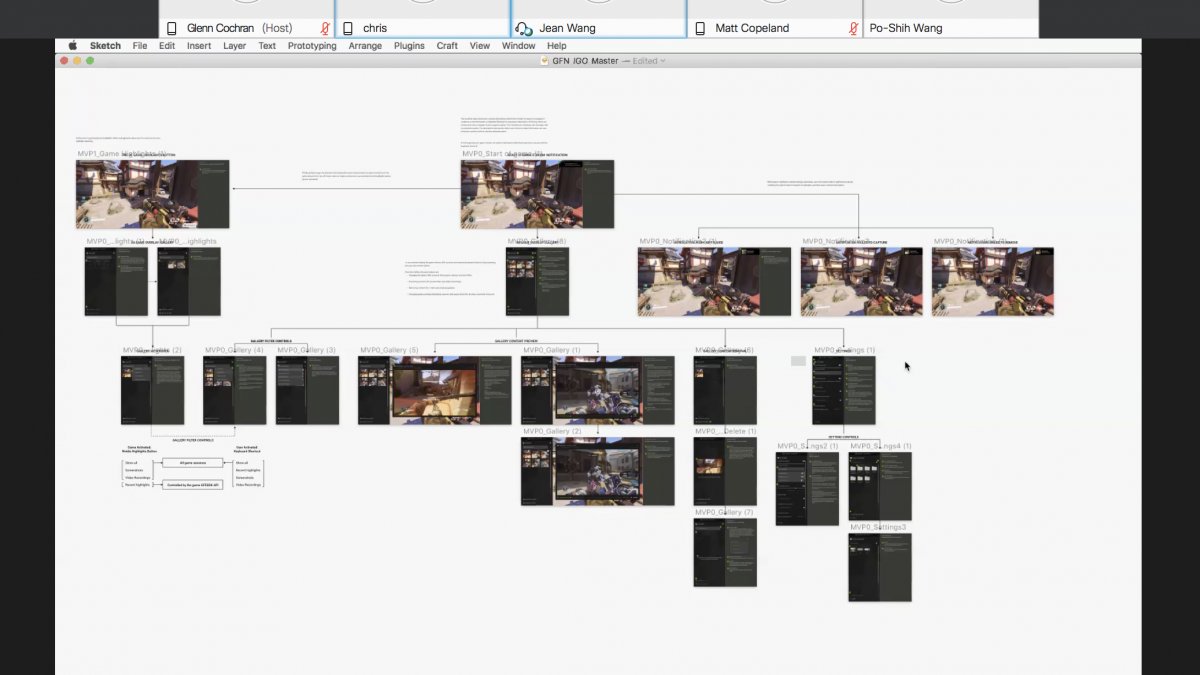
Task: Open the Prototyping menu
Action: coord(312,45)
